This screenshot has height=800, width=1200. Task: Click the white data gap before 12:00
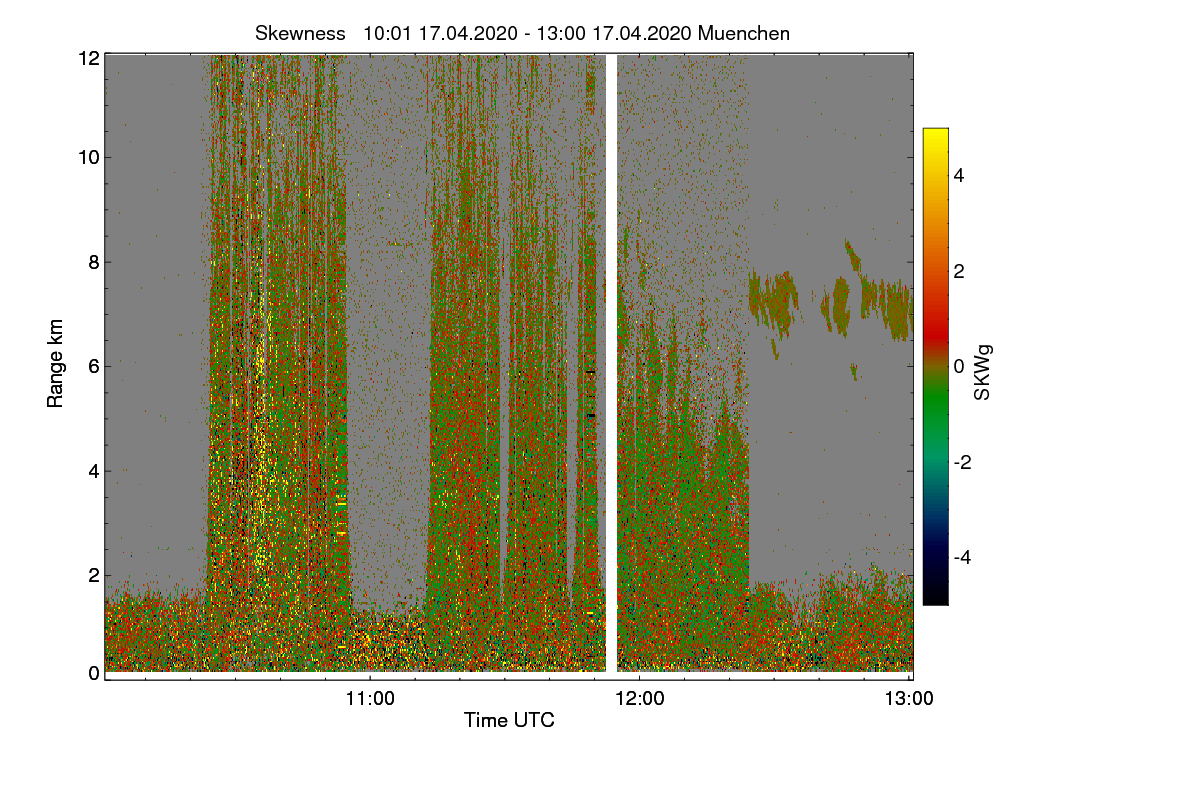click(612, 363)
